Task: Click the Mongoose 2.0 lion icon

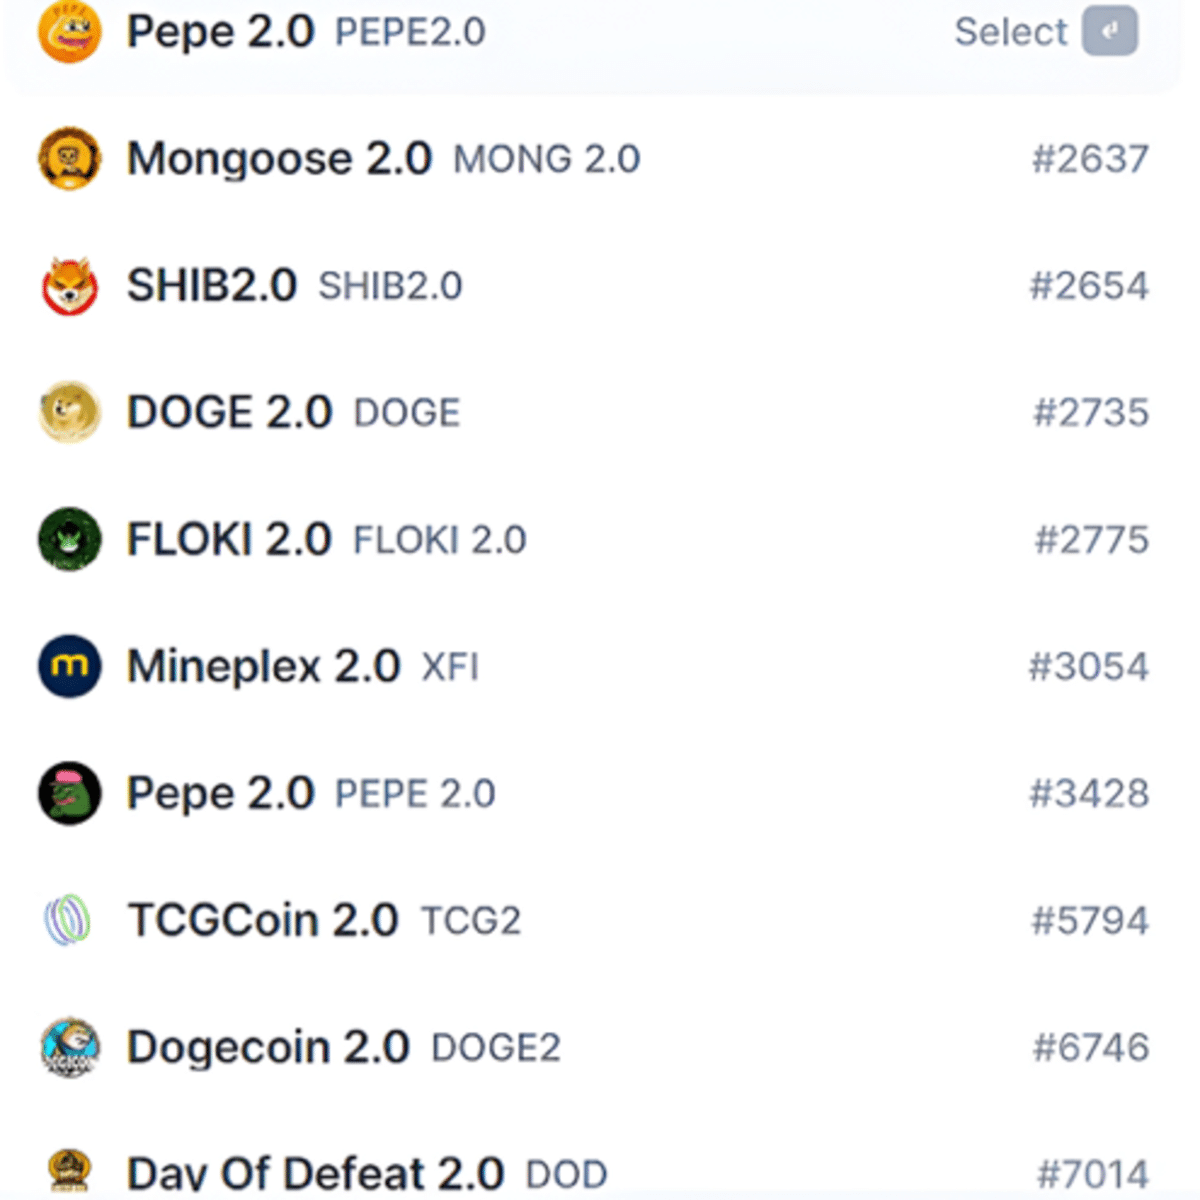Action: tap(69, 158)
